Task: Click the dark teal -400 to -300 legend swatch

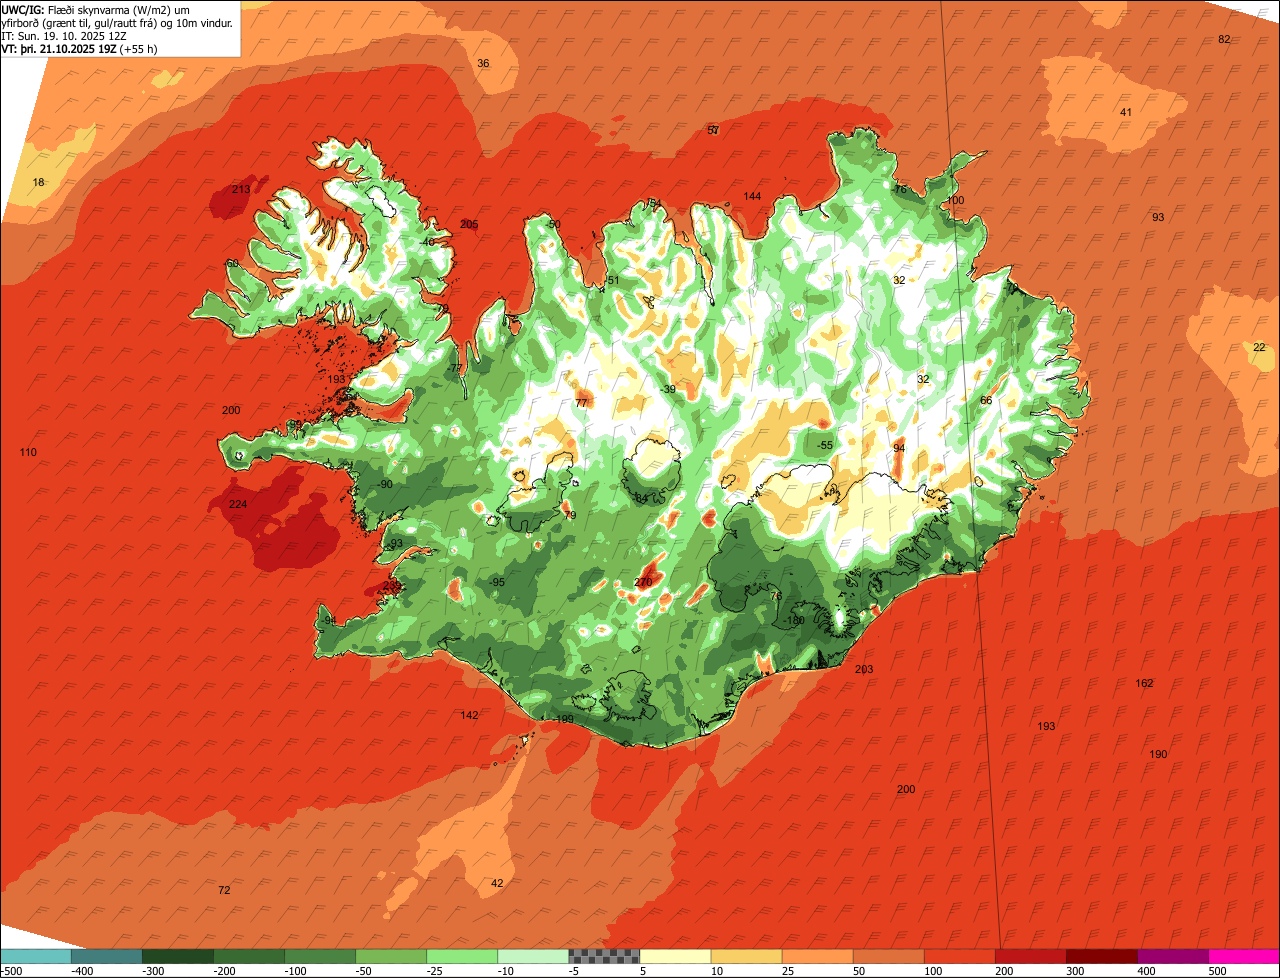Action: 106,956
